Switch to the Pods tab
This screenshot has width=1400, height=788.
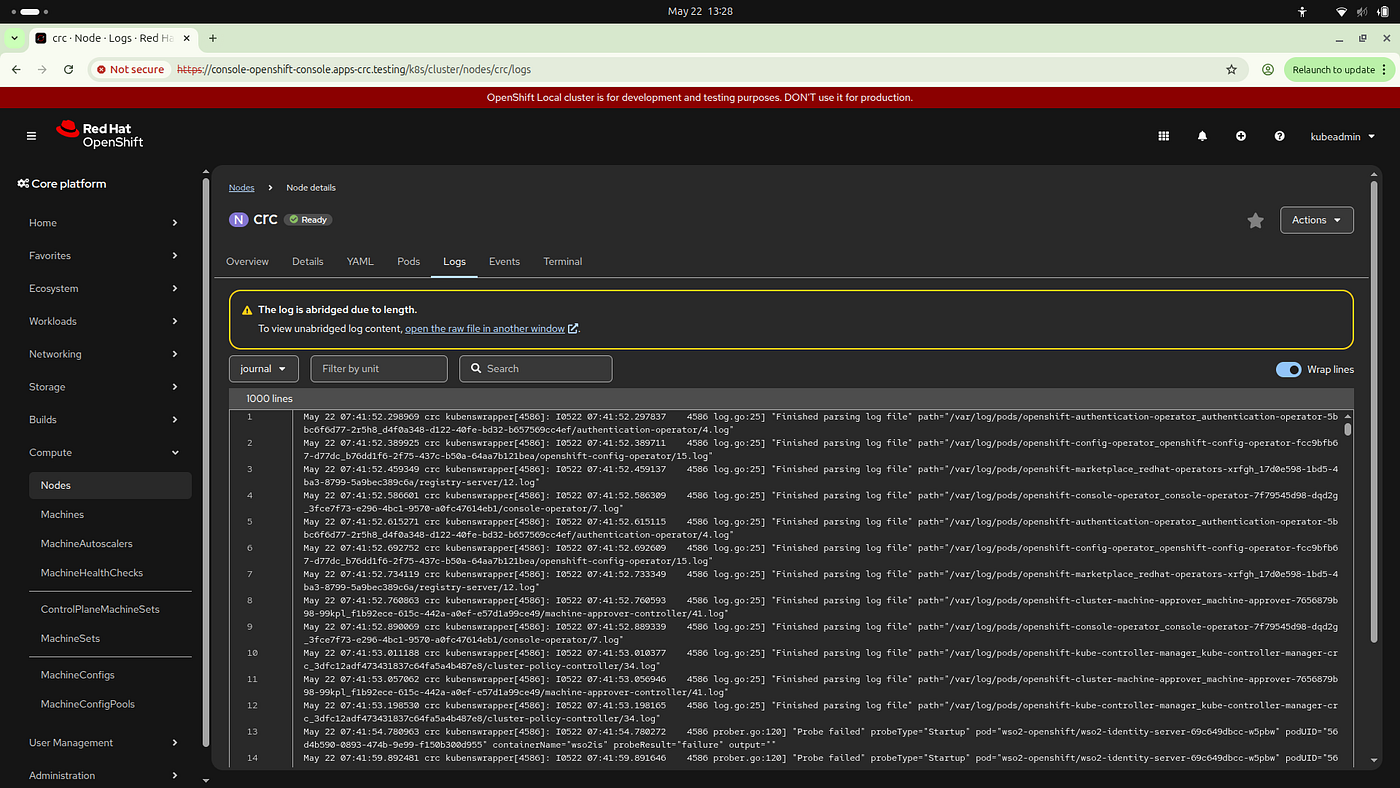tap(409, 262)
